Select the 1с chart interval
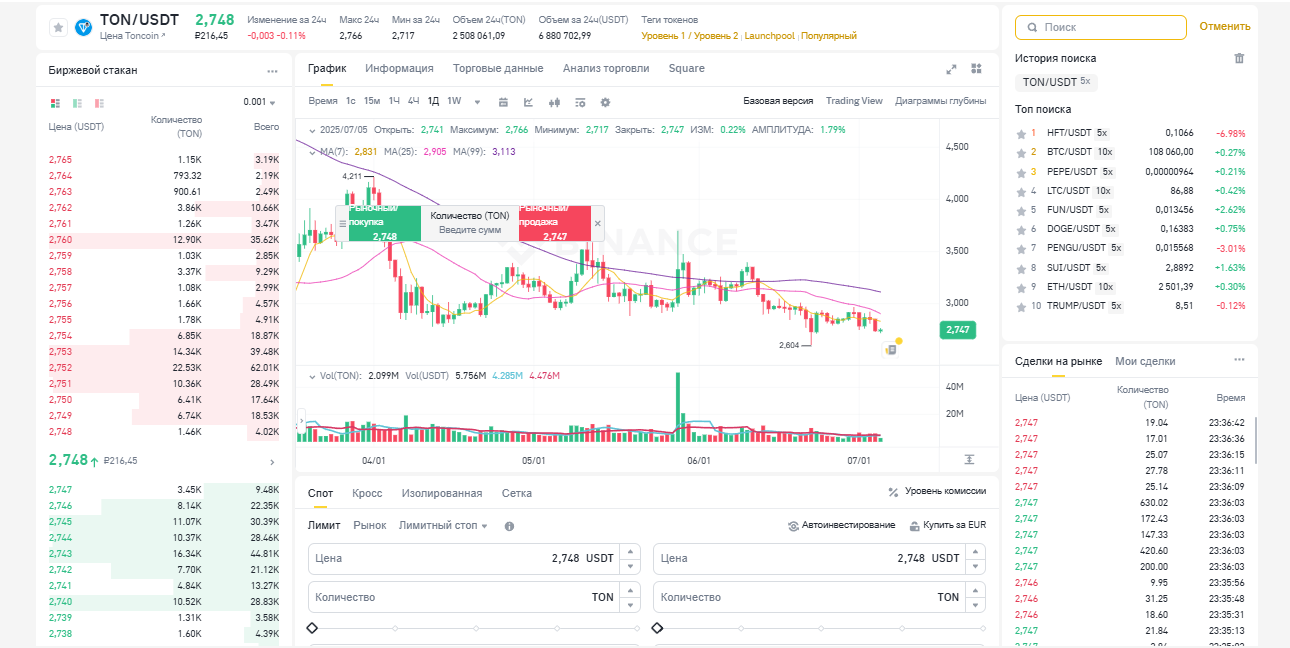This screenshot has width=1290, height=648. pos(351,101)
